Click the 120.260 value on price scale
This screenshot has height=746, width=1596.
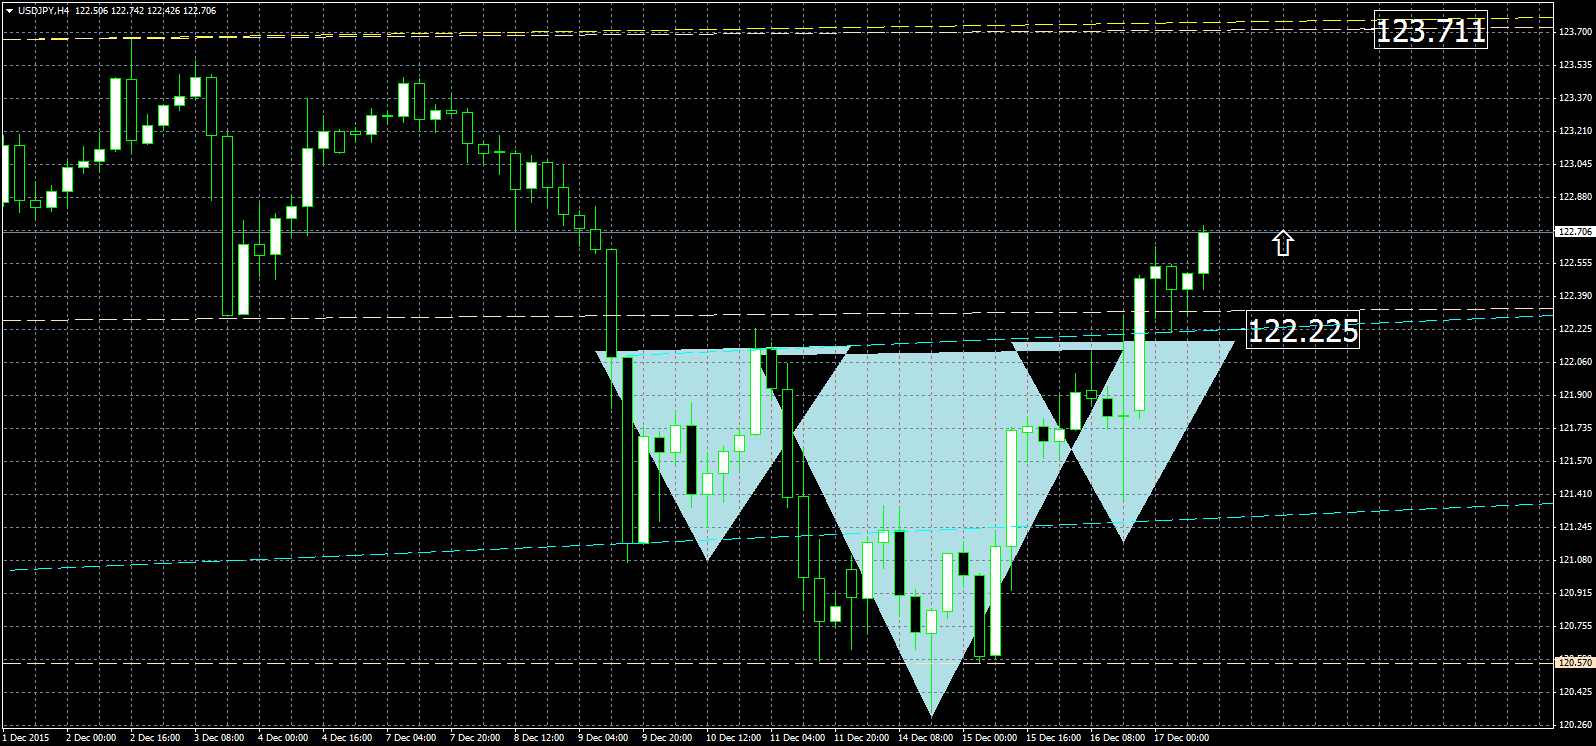(1574, 724)
